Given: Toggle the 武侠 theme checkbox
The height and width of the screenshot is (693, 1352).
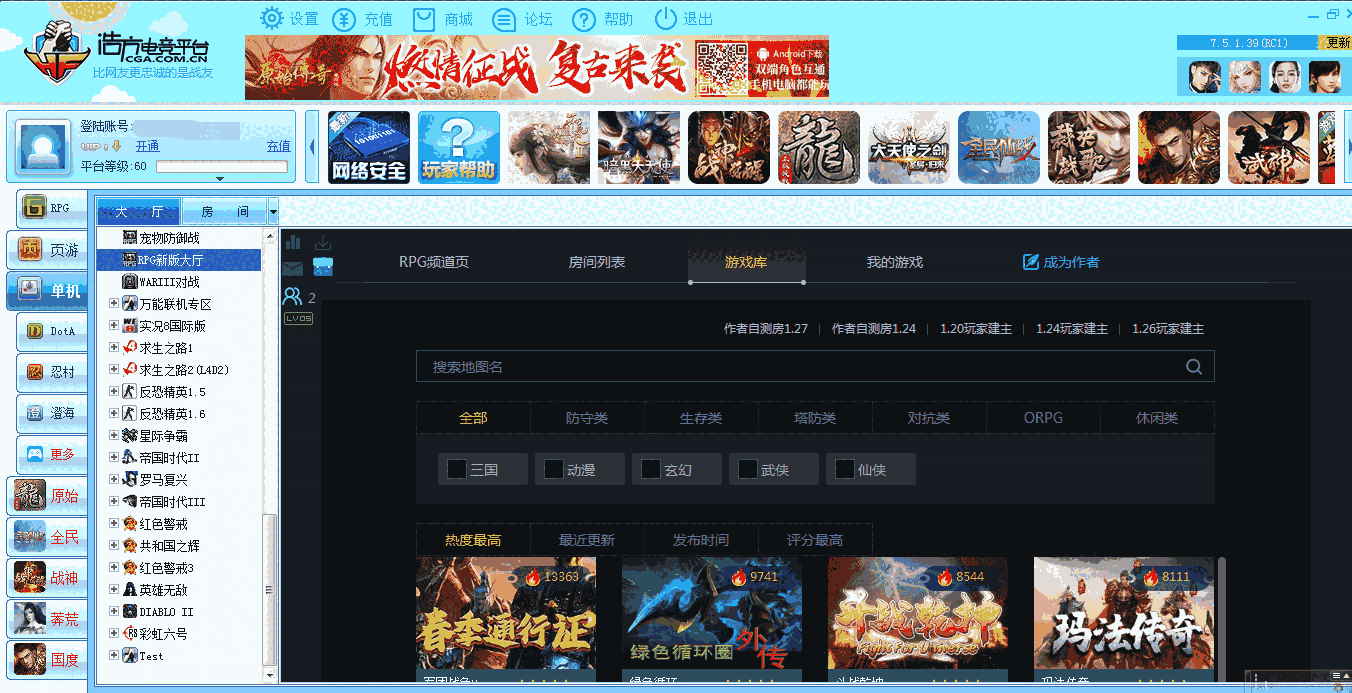Looking at the screenshot, I should point(748,469).
